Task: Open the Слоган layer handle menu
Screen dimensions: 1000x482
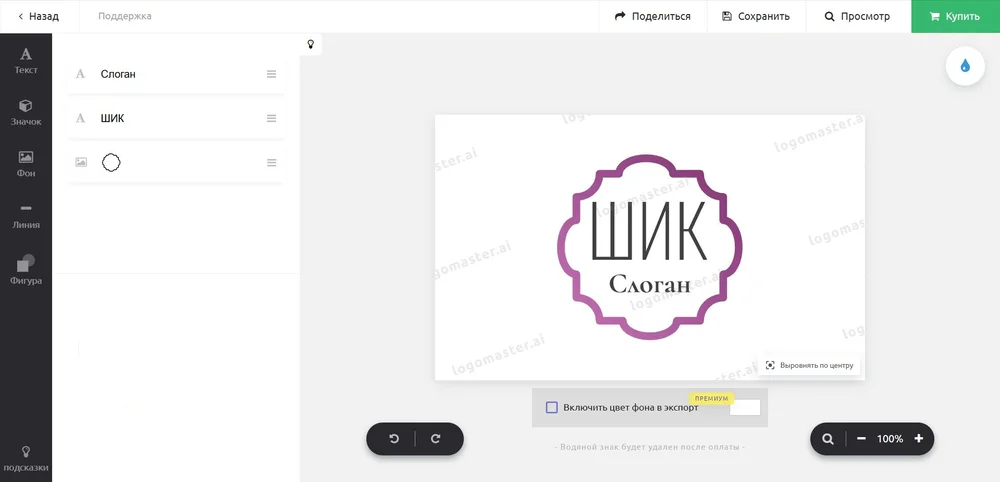Action: click(271, 74)
